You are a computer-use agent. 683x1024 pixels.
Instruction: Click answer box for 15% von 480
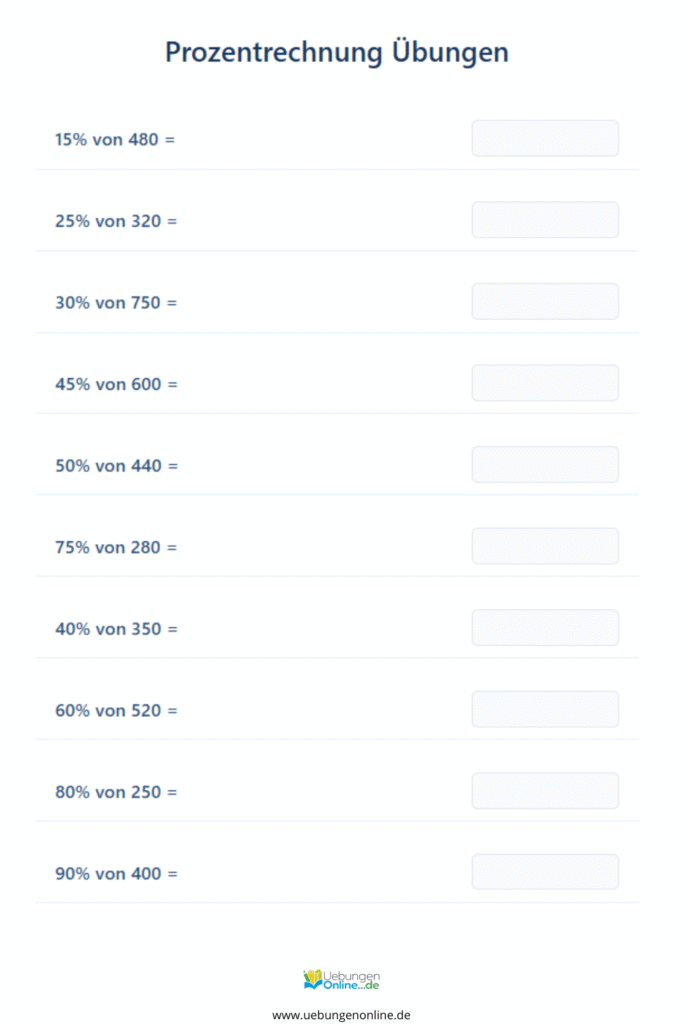coord(545,138)
